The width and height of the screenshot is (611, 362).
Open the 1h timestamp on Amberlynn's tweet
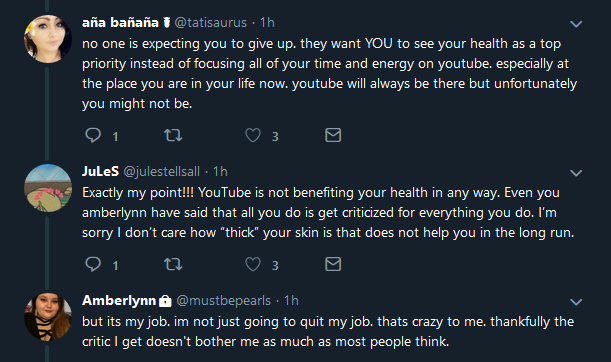click(291, 300)
